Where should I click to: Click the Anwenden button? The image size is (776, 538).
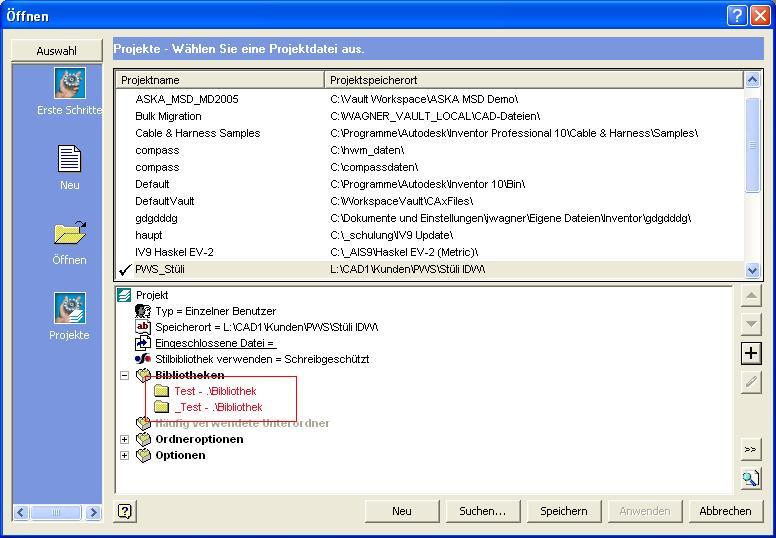pyautogui.click(x=645, y=511)
